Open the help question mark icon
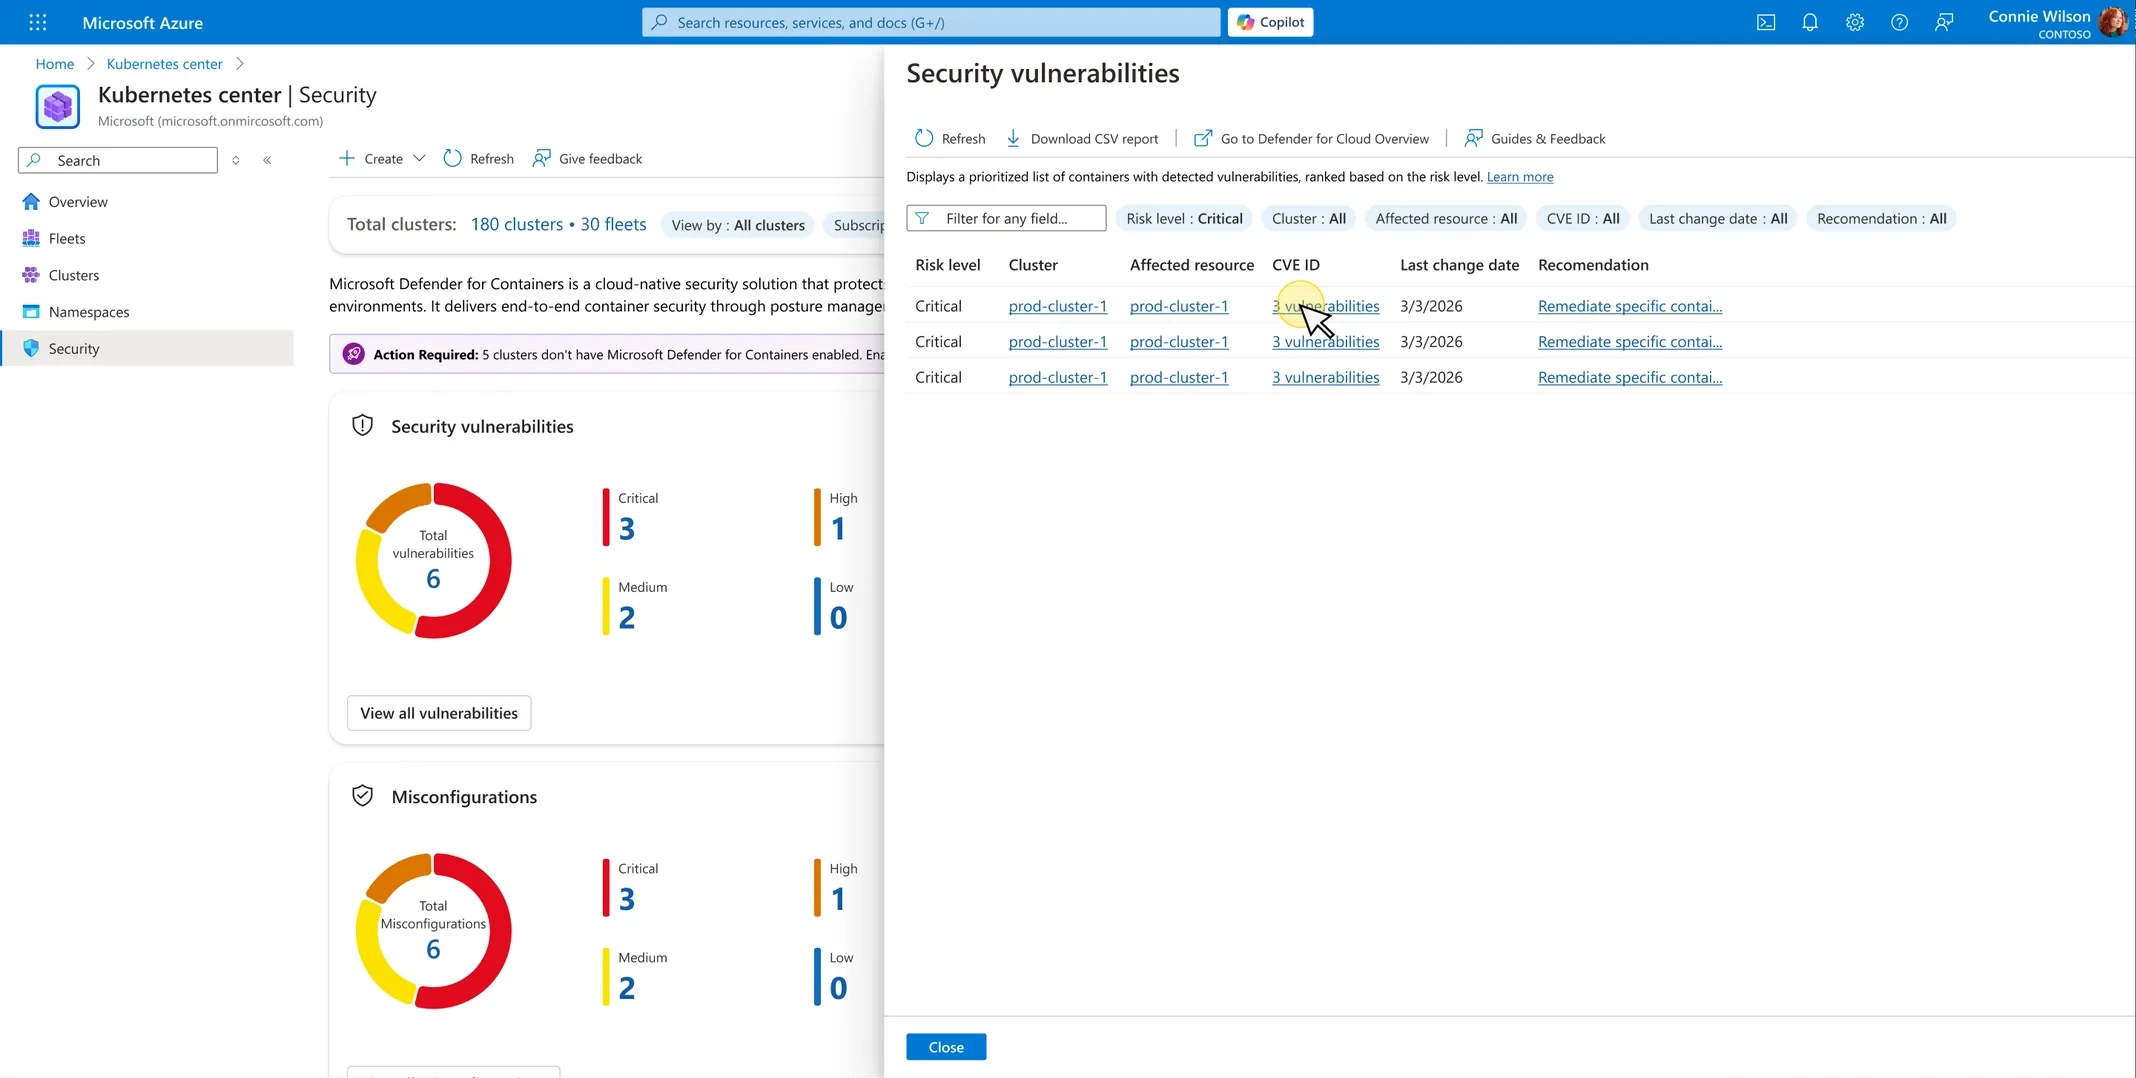Screen dimensions: 2136x1078 pos(1899,22)
